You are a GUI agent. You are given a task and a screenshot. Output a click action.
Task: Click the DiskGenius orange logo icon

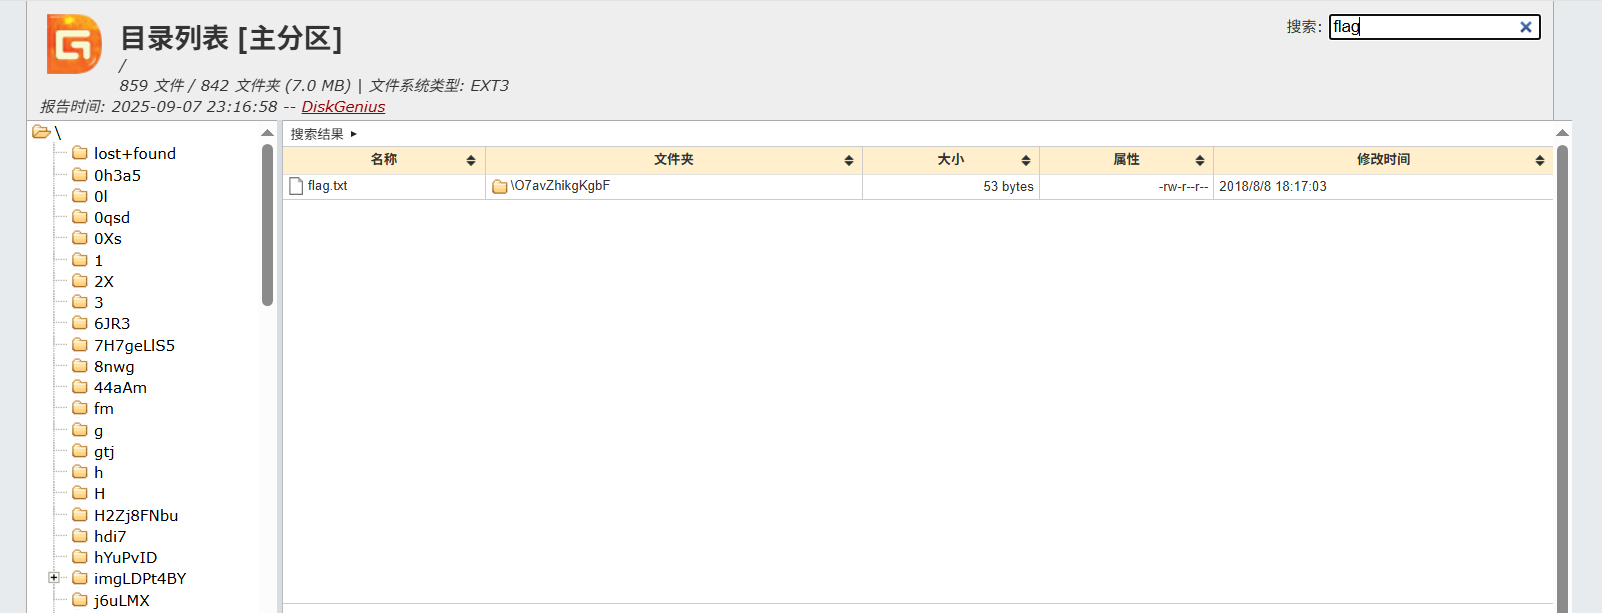(x=74, y=44)
